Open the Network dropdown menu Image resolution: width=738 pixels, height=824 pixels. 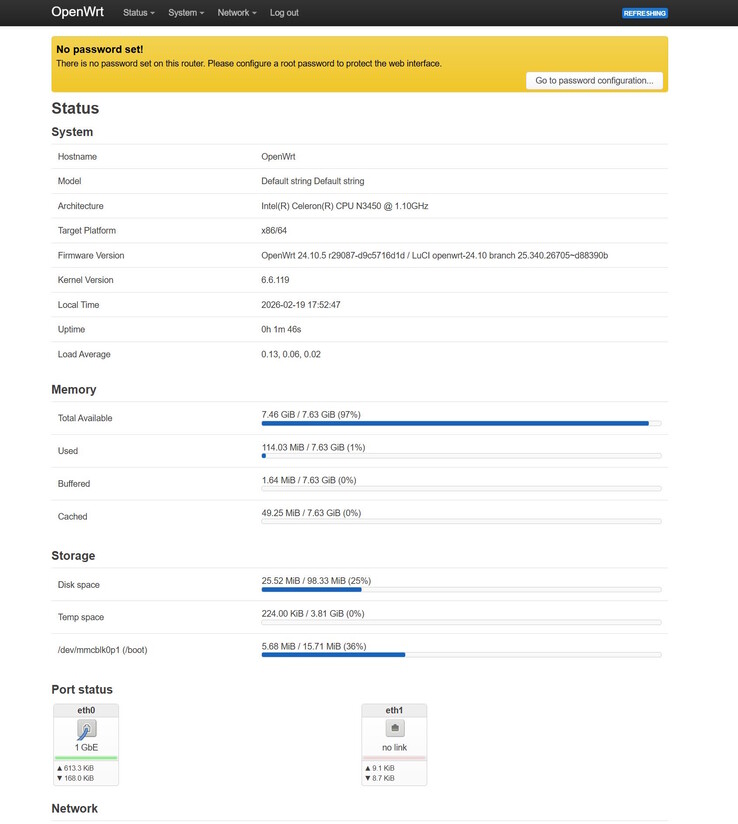[237, 13]
